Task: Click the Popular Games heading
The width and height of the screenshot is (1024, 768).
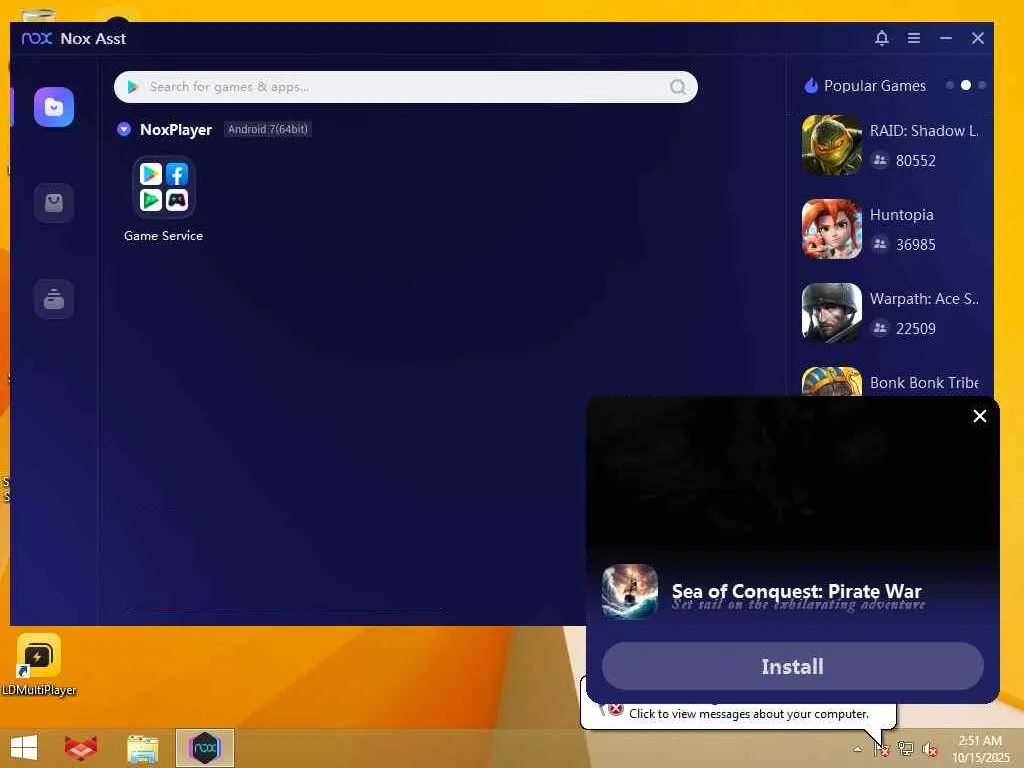Action: click(874, 86)
